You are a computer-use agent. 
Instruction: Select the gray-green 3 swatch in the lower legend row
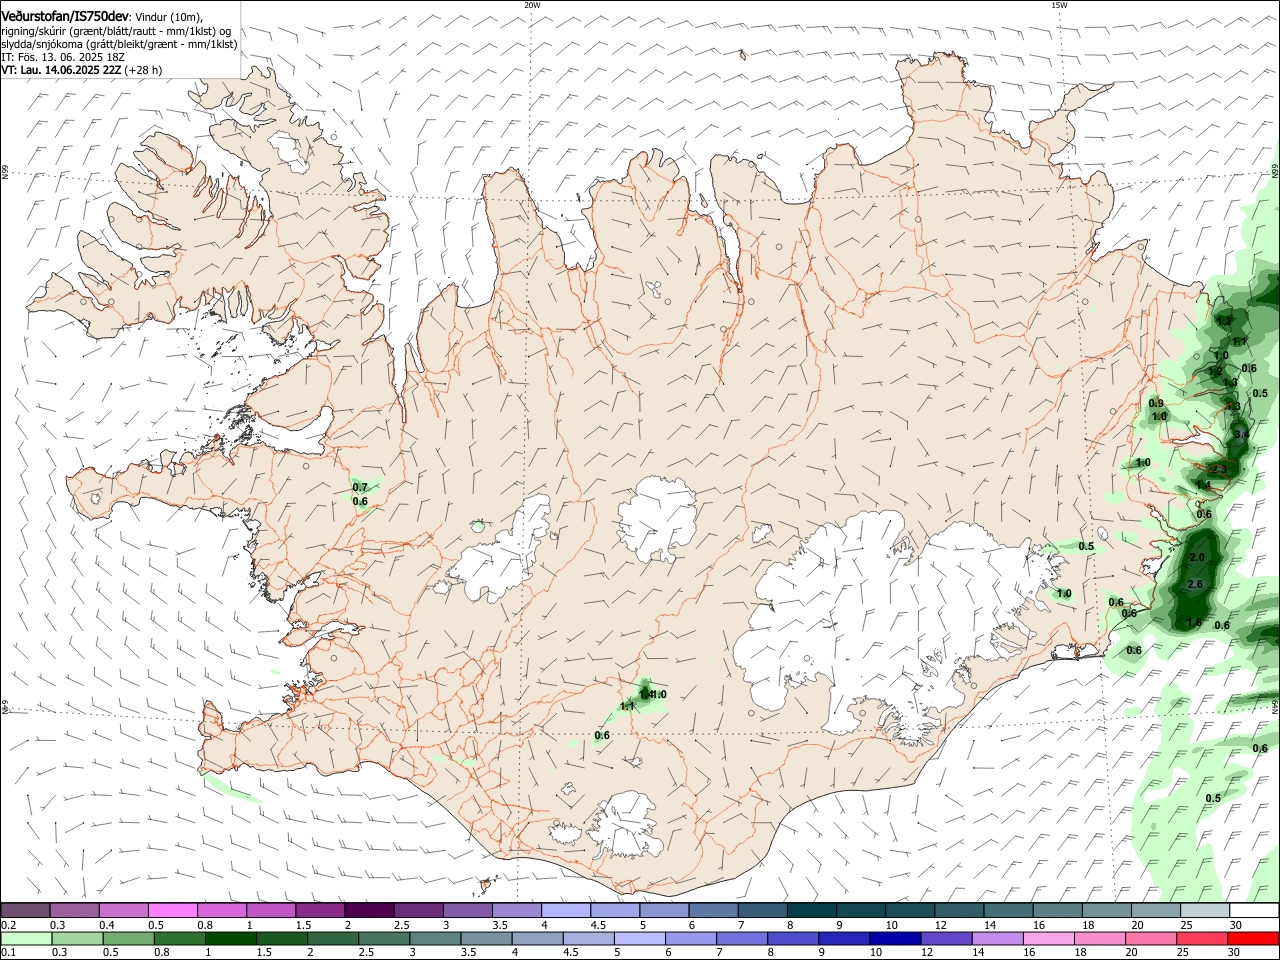tap(435, 939)
